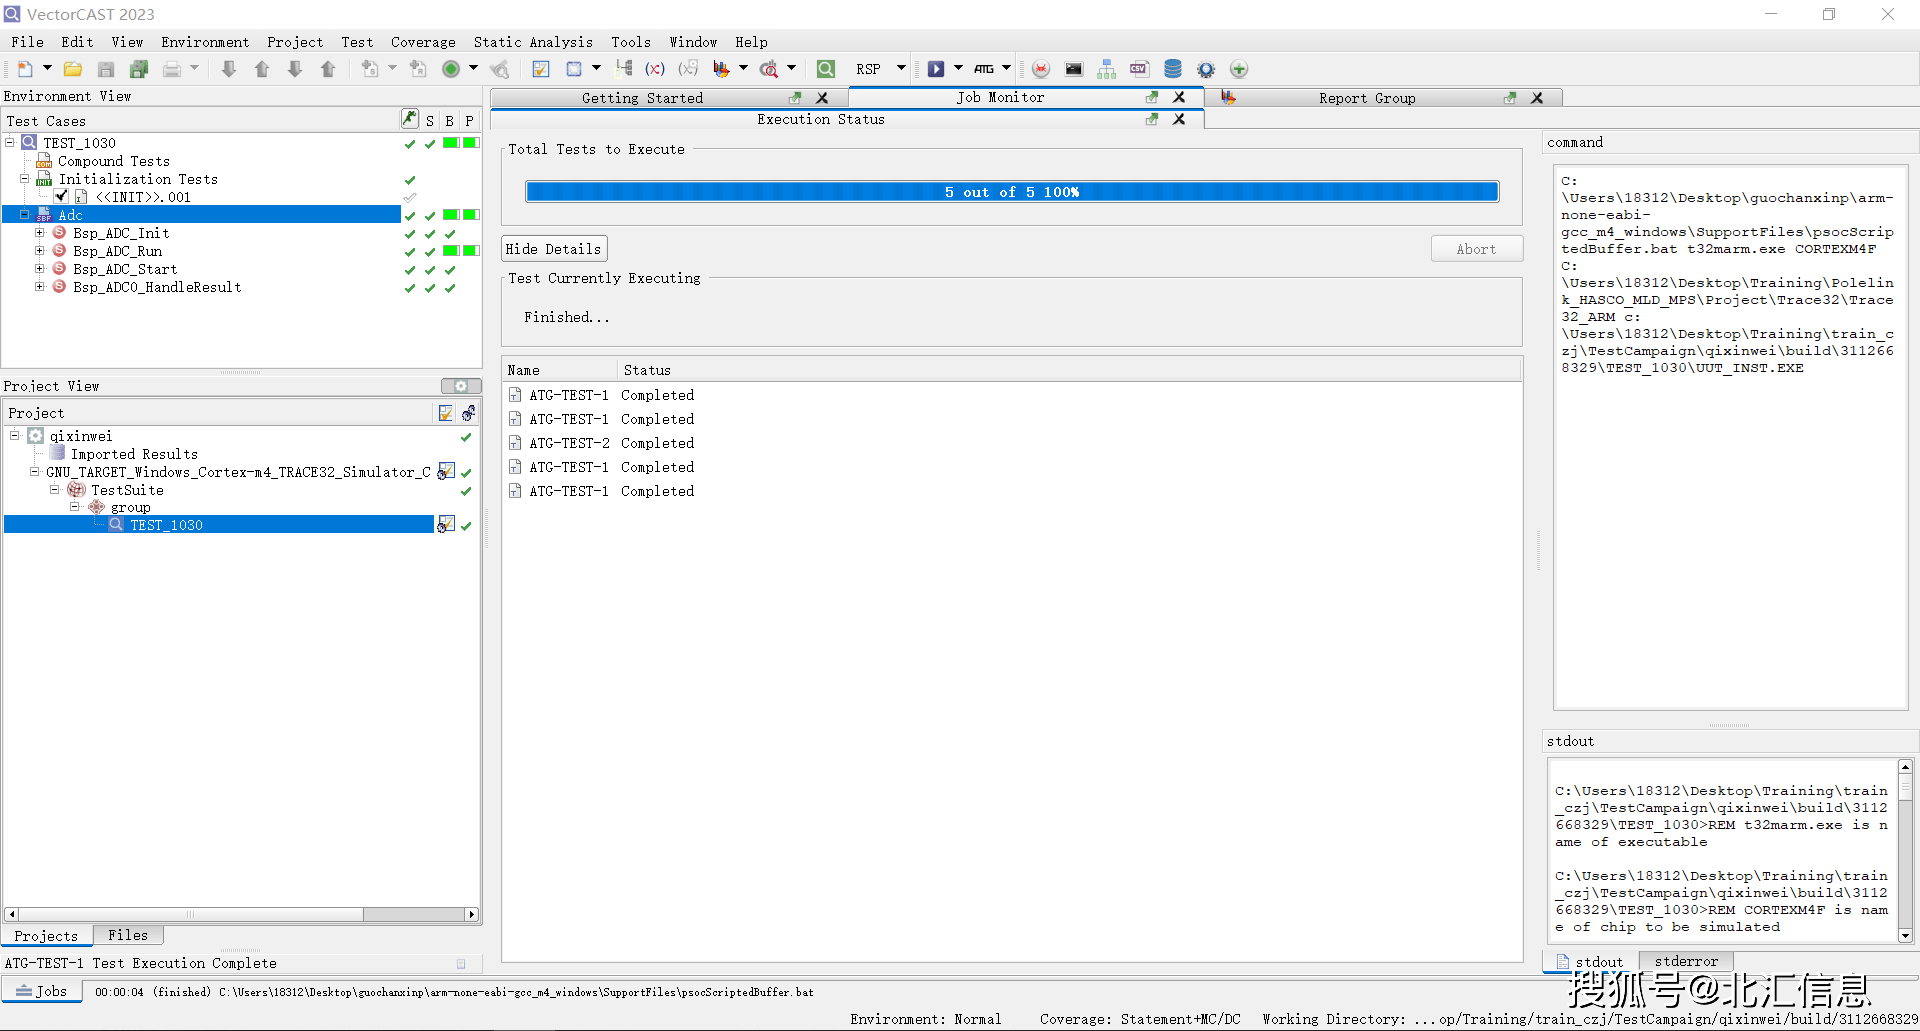Switch to the stderror output tab

point(1686,961)
